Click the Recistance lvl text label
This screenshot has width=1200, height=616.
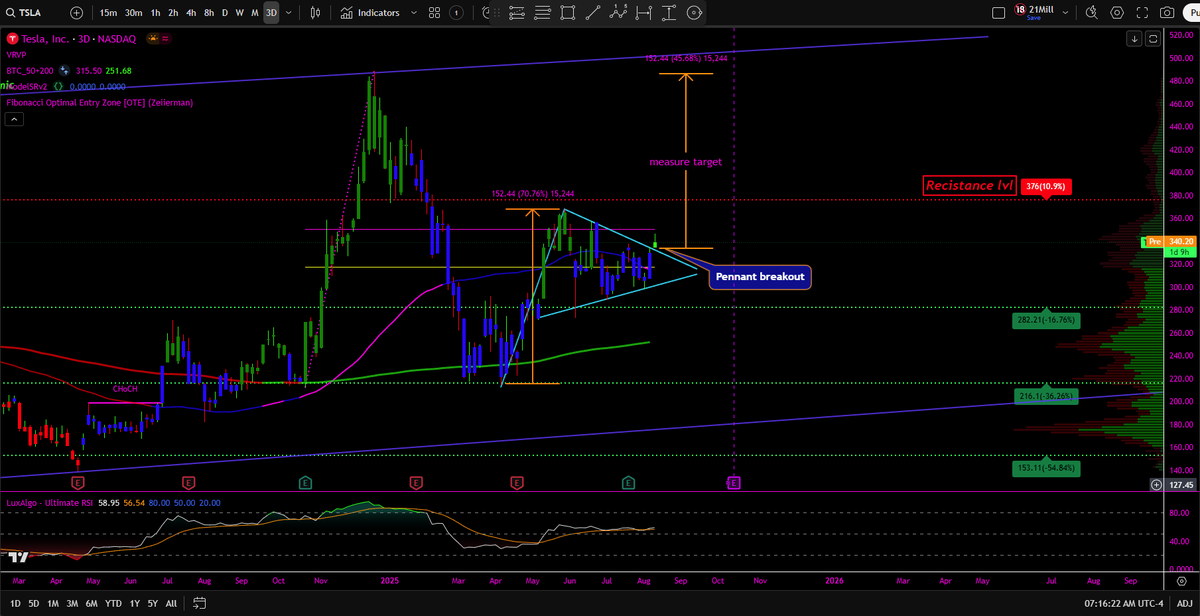point(970,185)
